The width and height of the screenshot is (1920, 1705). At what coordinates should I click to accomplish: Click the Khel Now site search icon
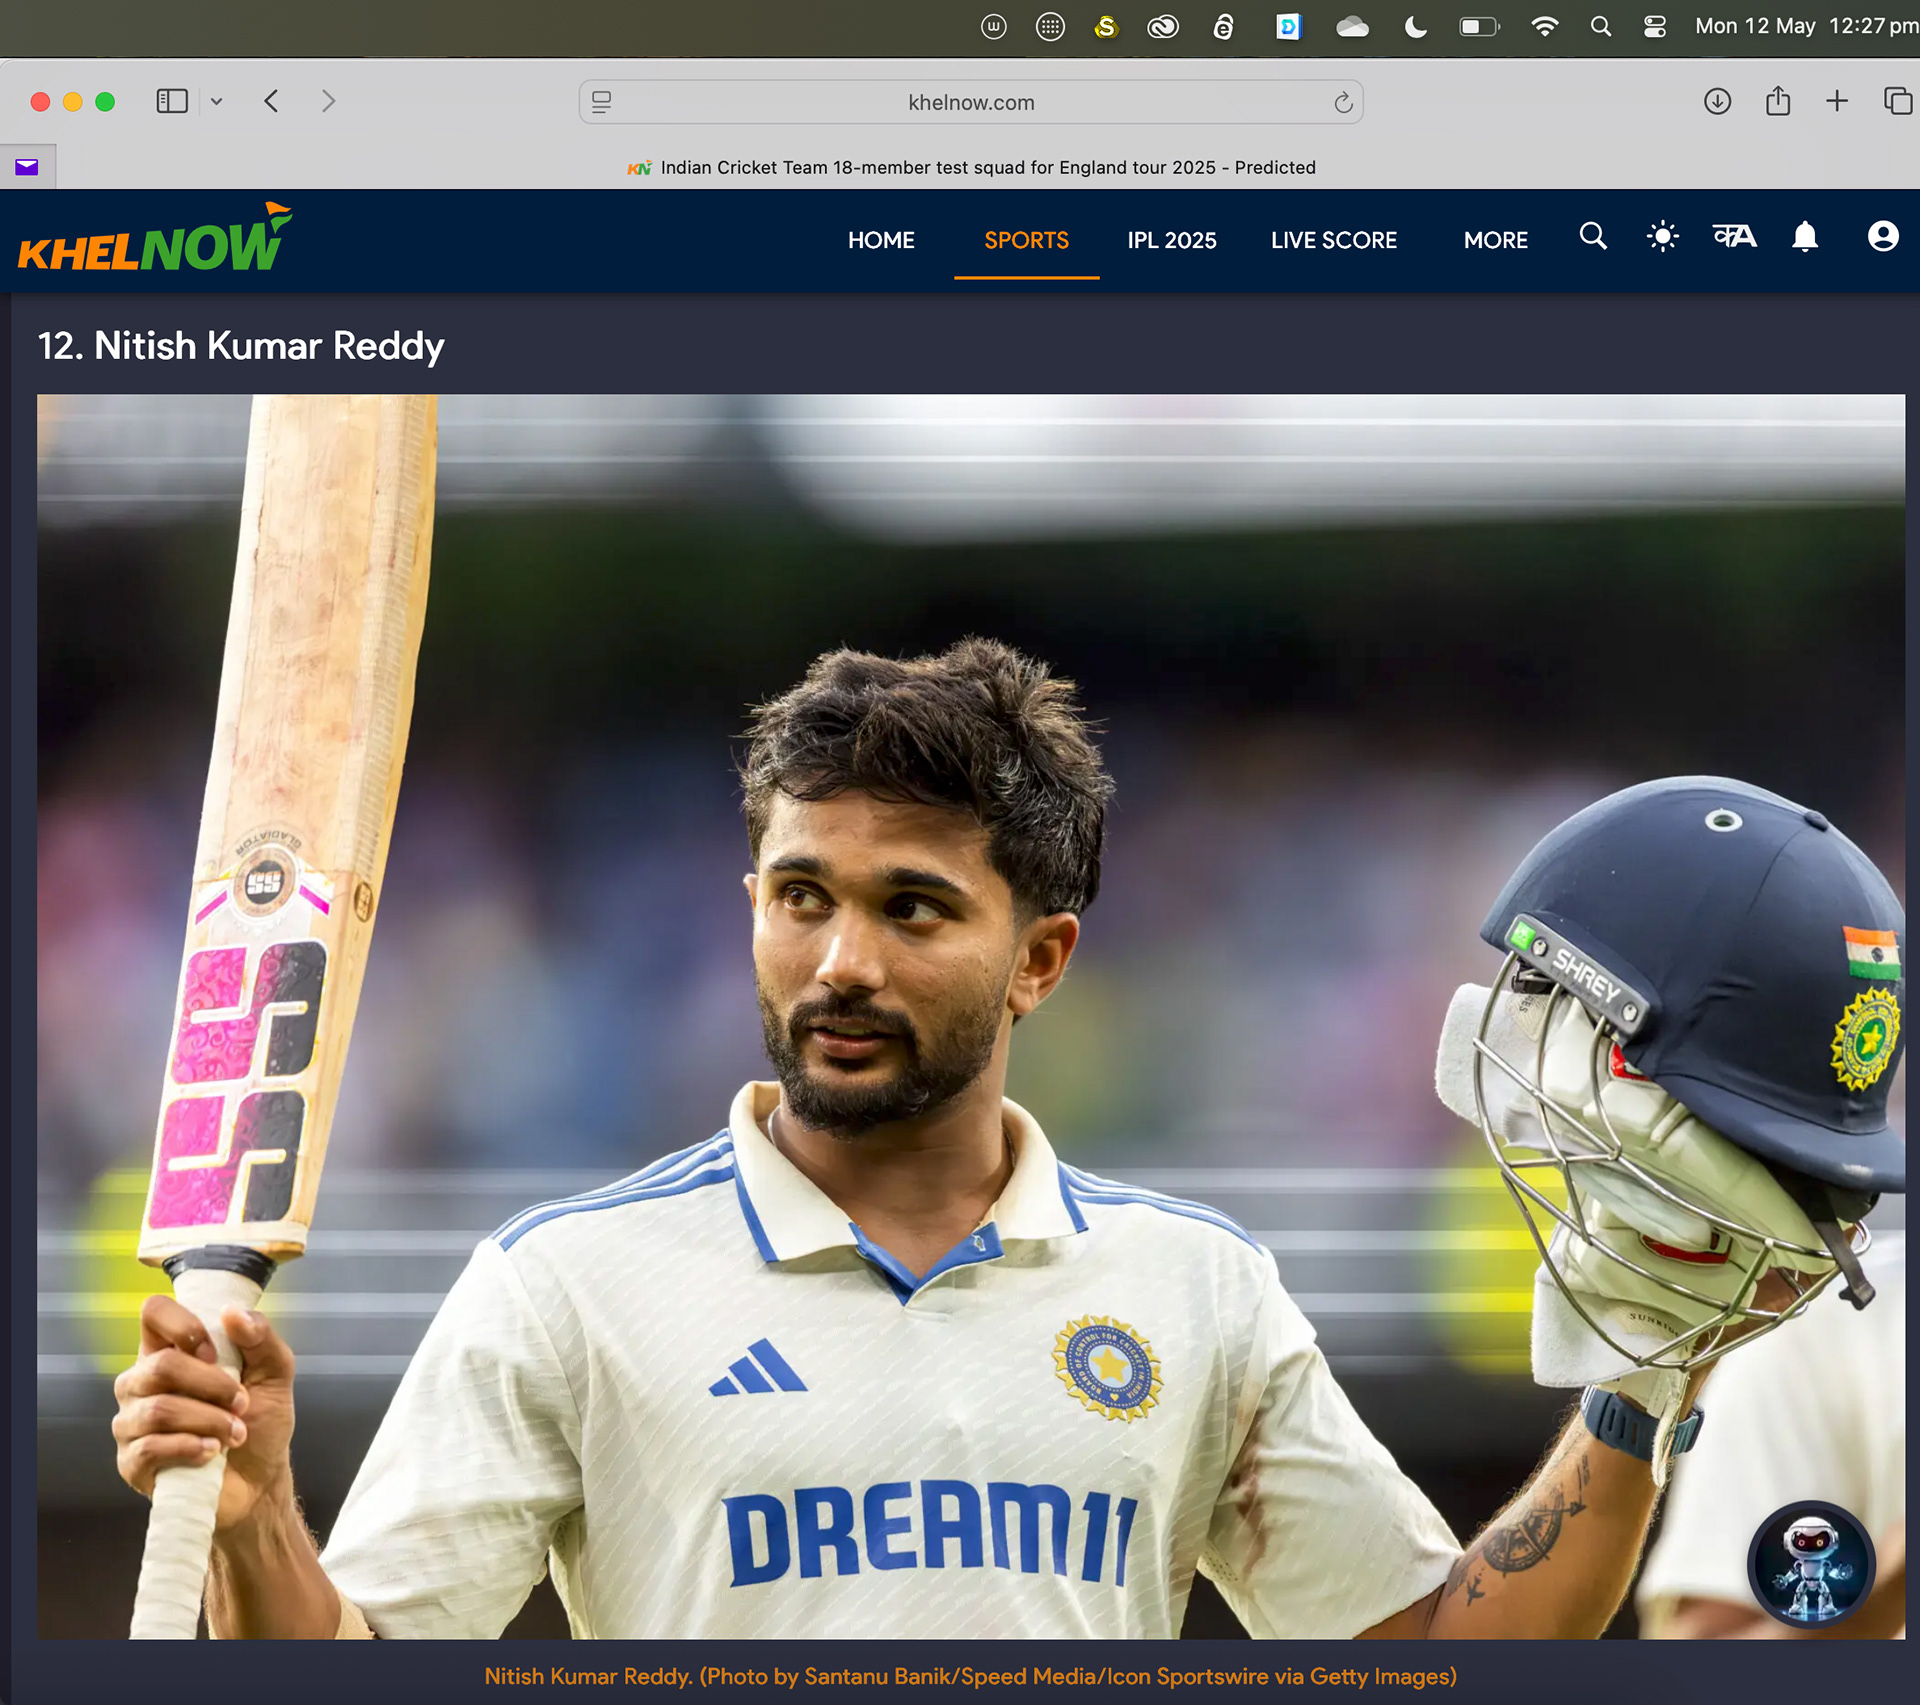click(1593, 237)
